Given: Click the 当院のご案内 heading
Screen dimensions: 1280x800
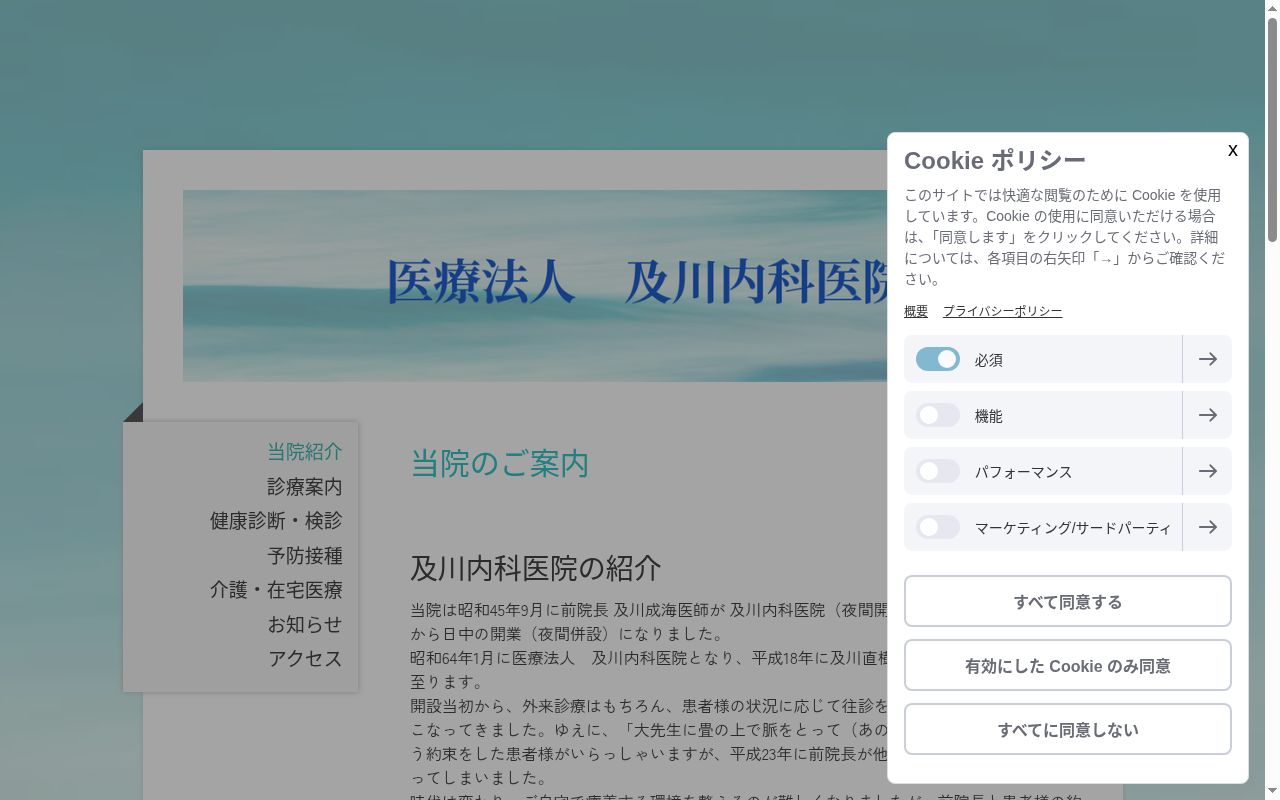Looking at the screenshot, I should (x=499, y=464).
